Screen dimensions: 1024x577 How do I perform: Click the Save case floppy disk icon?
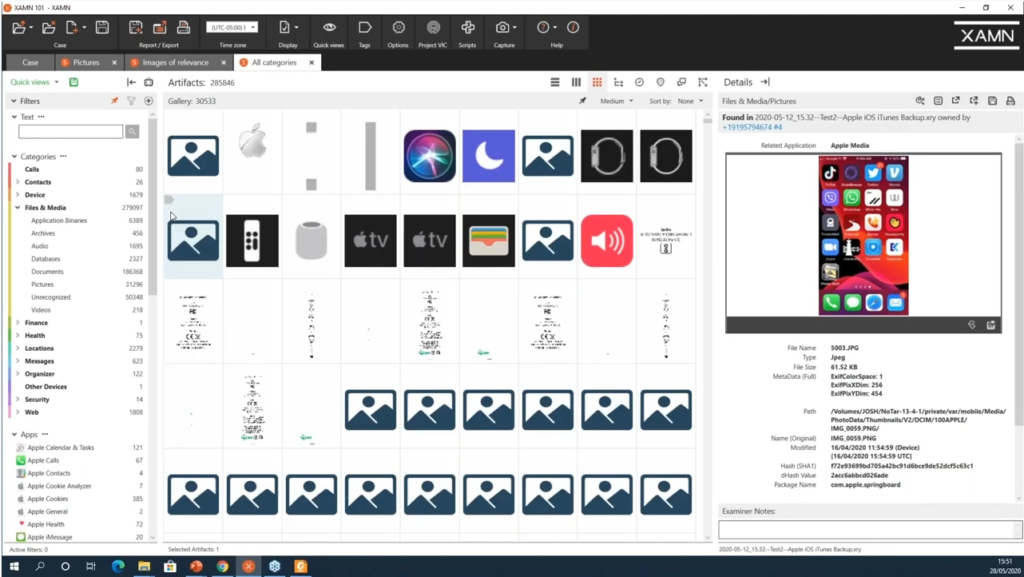(x=102, y=27)
